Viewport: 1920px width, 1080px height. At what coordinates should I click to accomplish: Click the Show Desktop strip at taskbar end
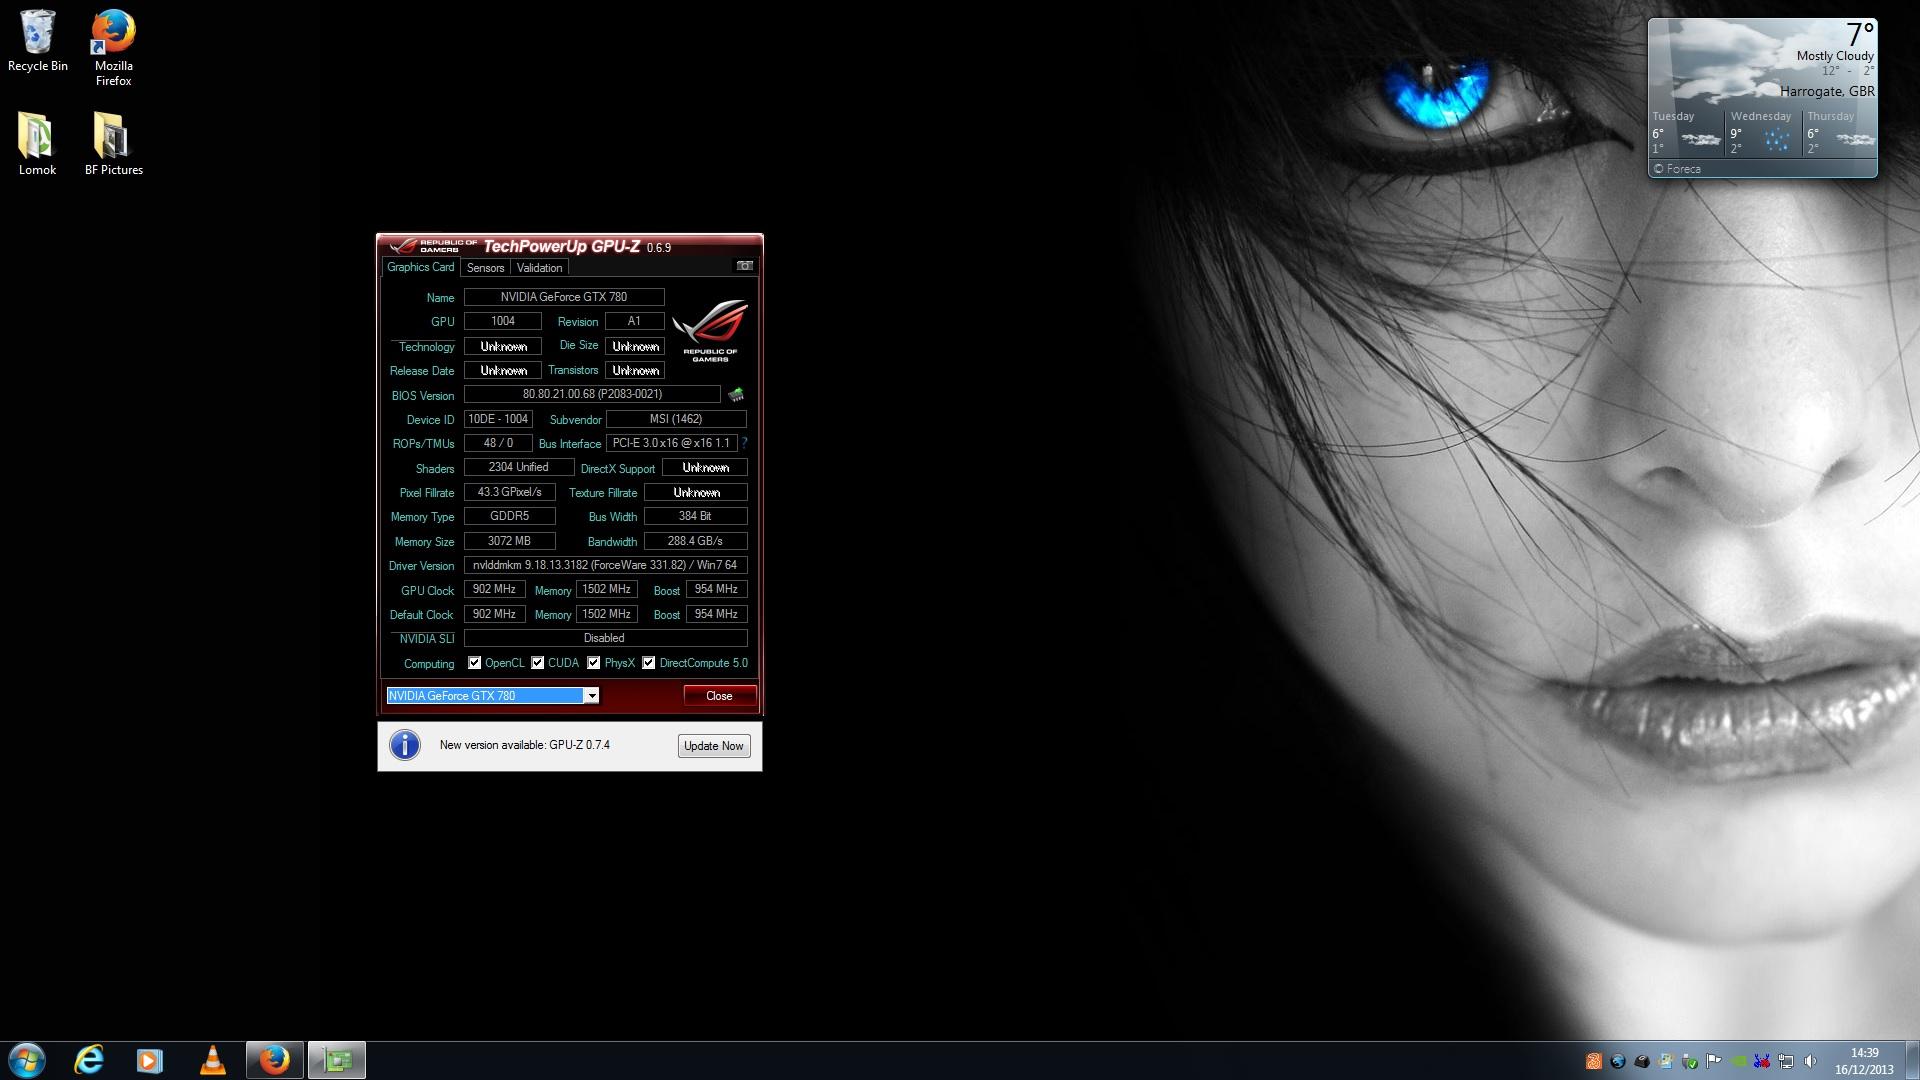(x=1912, y=1060)
